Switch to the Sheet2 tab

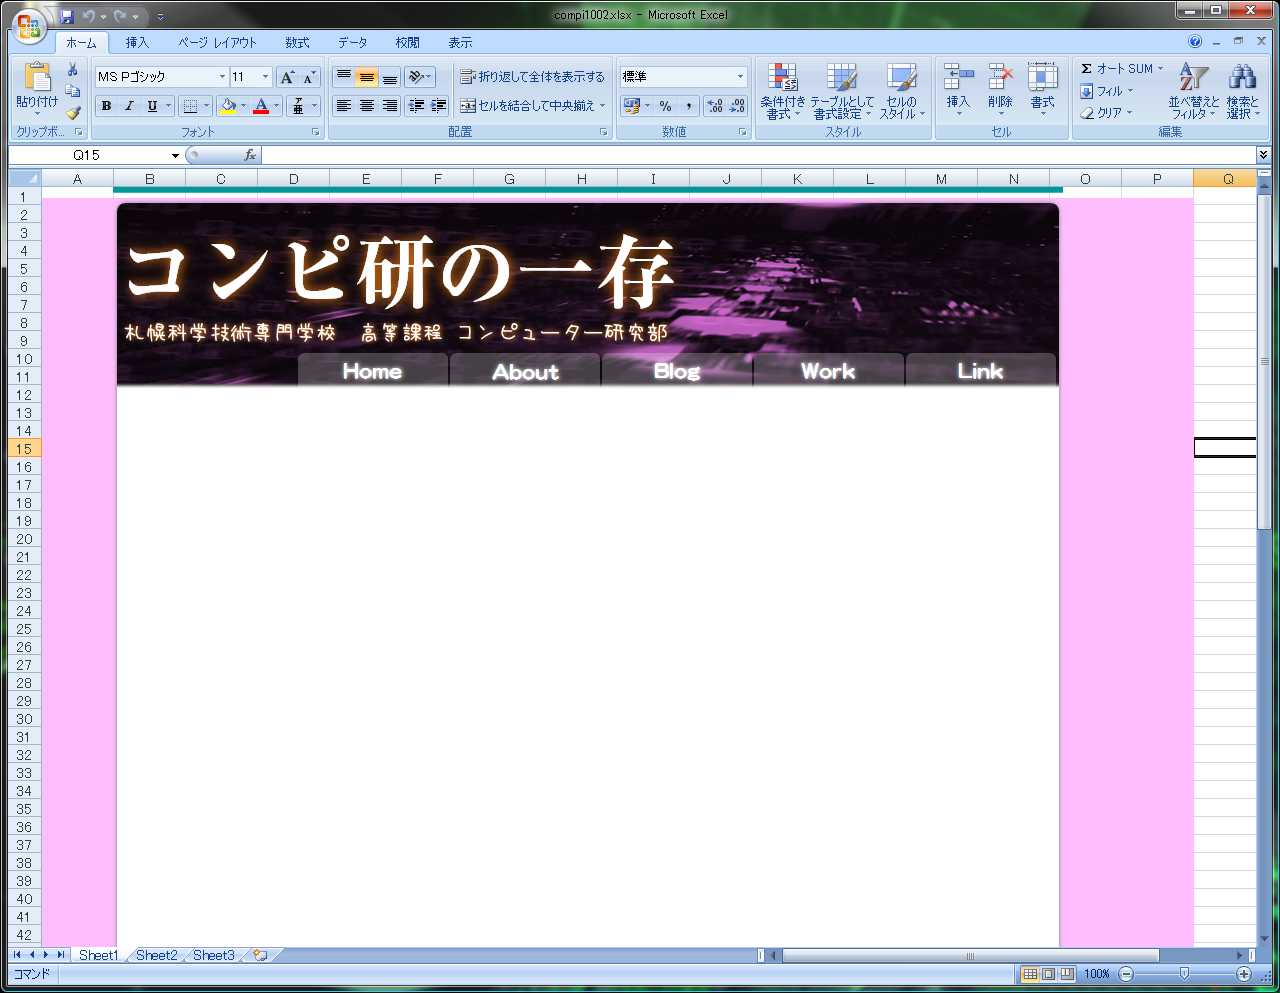pos(156,955)
